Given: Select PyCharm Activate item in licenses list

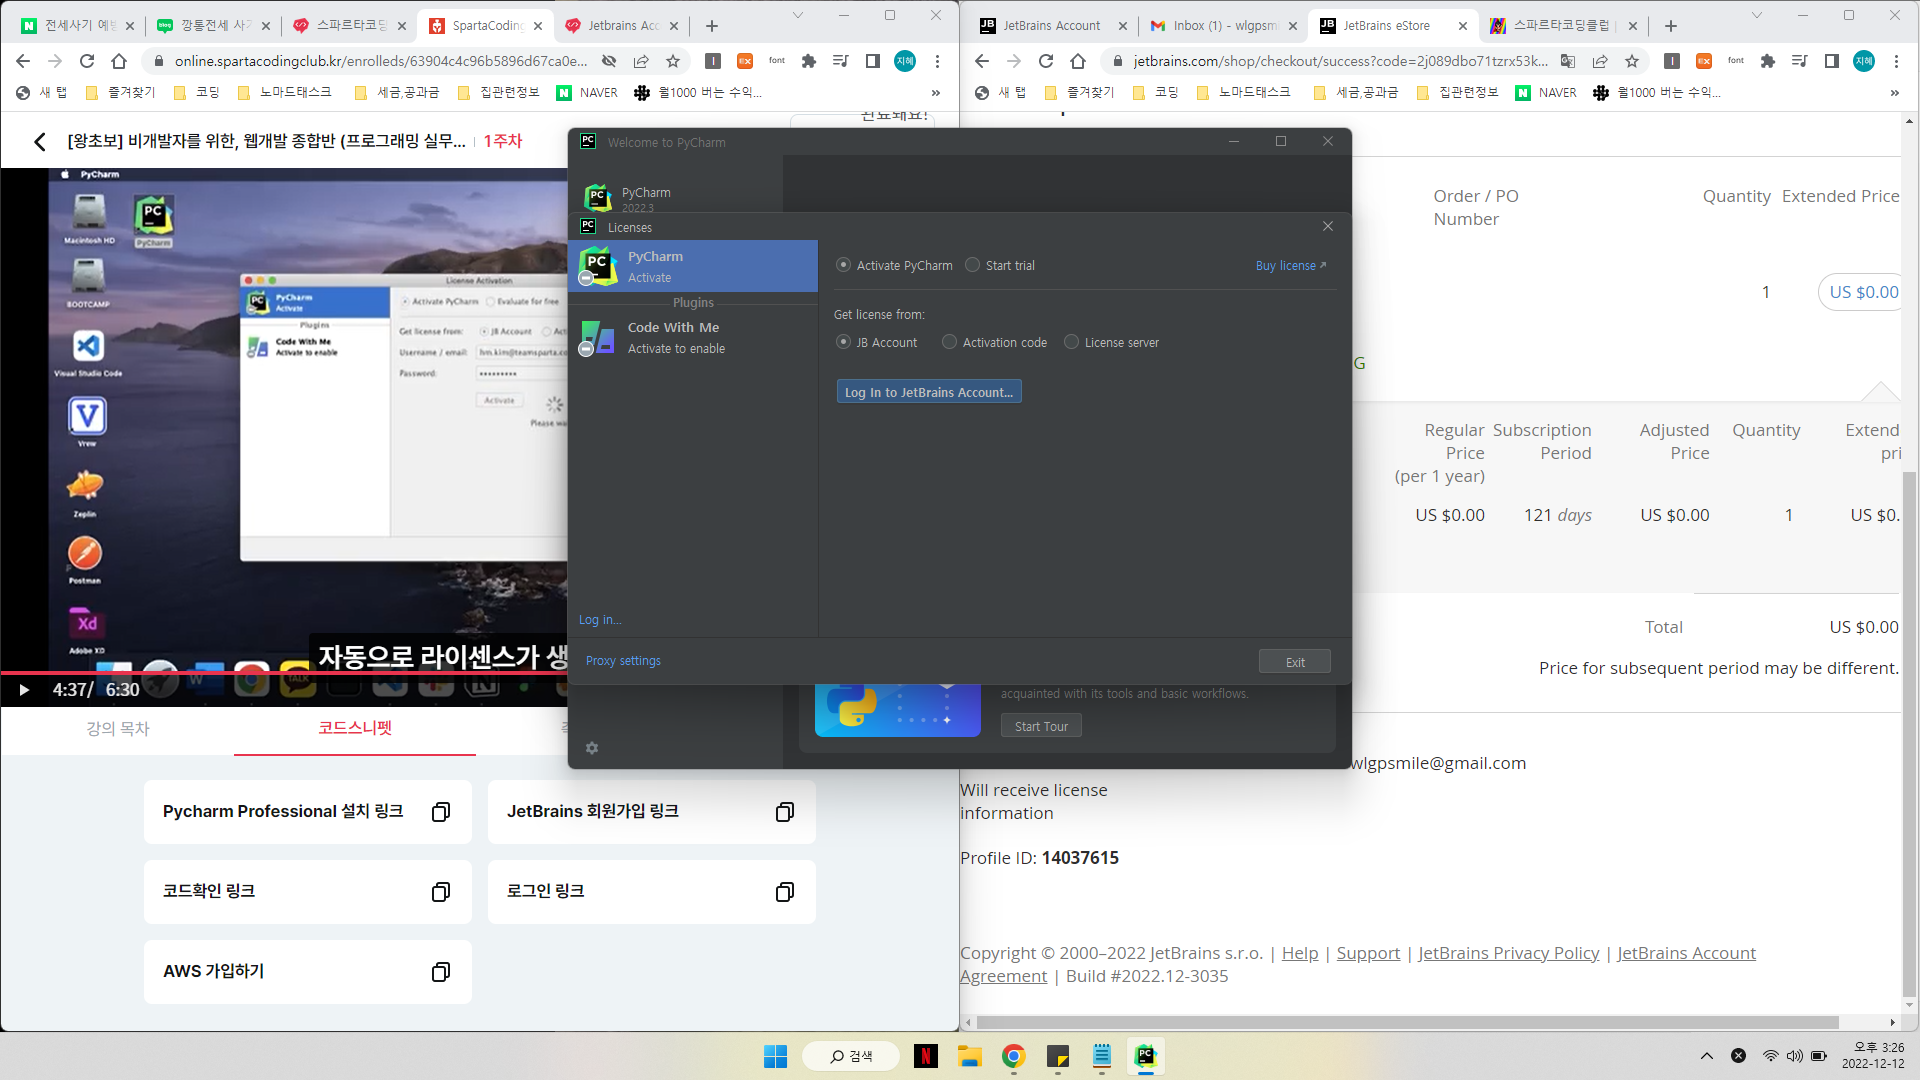Looking at the screenshot, I should pyautogui.click(x=693, y=266).
